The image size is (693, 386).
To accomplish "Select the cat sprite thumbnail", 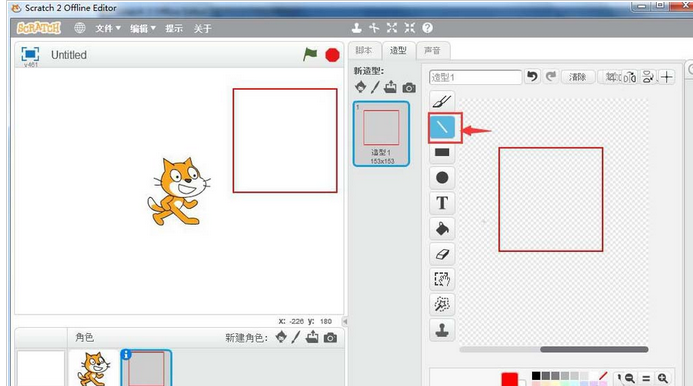I will click(x=94, y=368).
